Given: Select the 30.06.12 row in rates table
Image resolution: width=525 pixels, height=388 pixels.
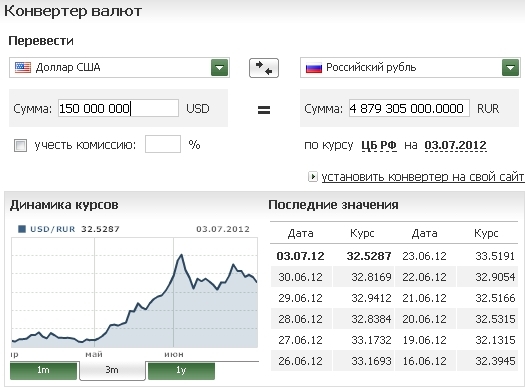Looking at the screenshot, I should 394,277.
